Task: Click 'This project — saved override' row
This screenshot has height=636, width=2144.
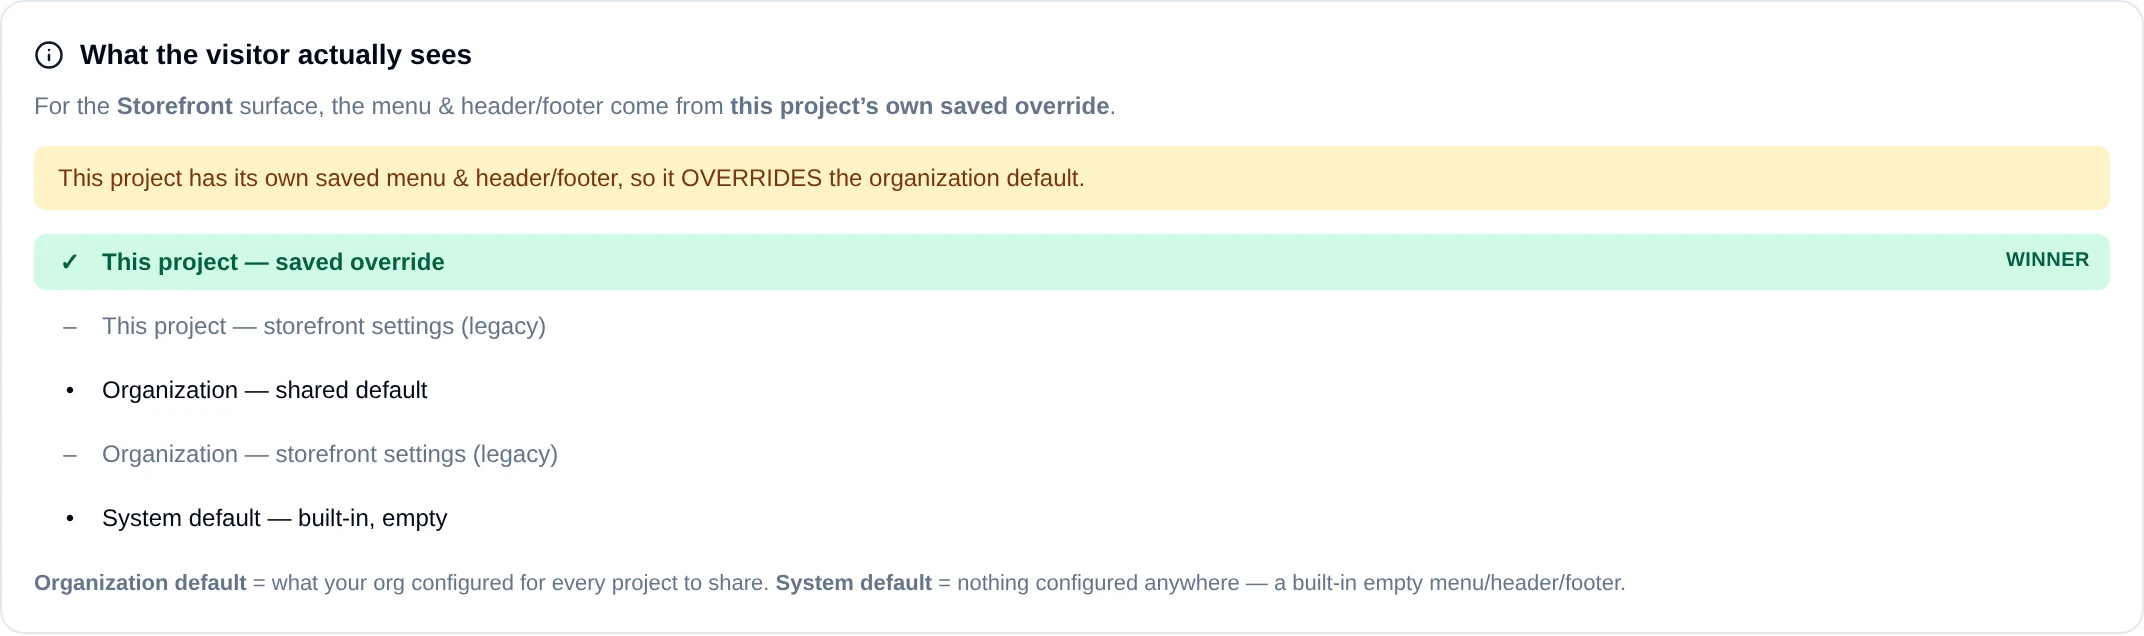Action: (x=1072, y=262)
